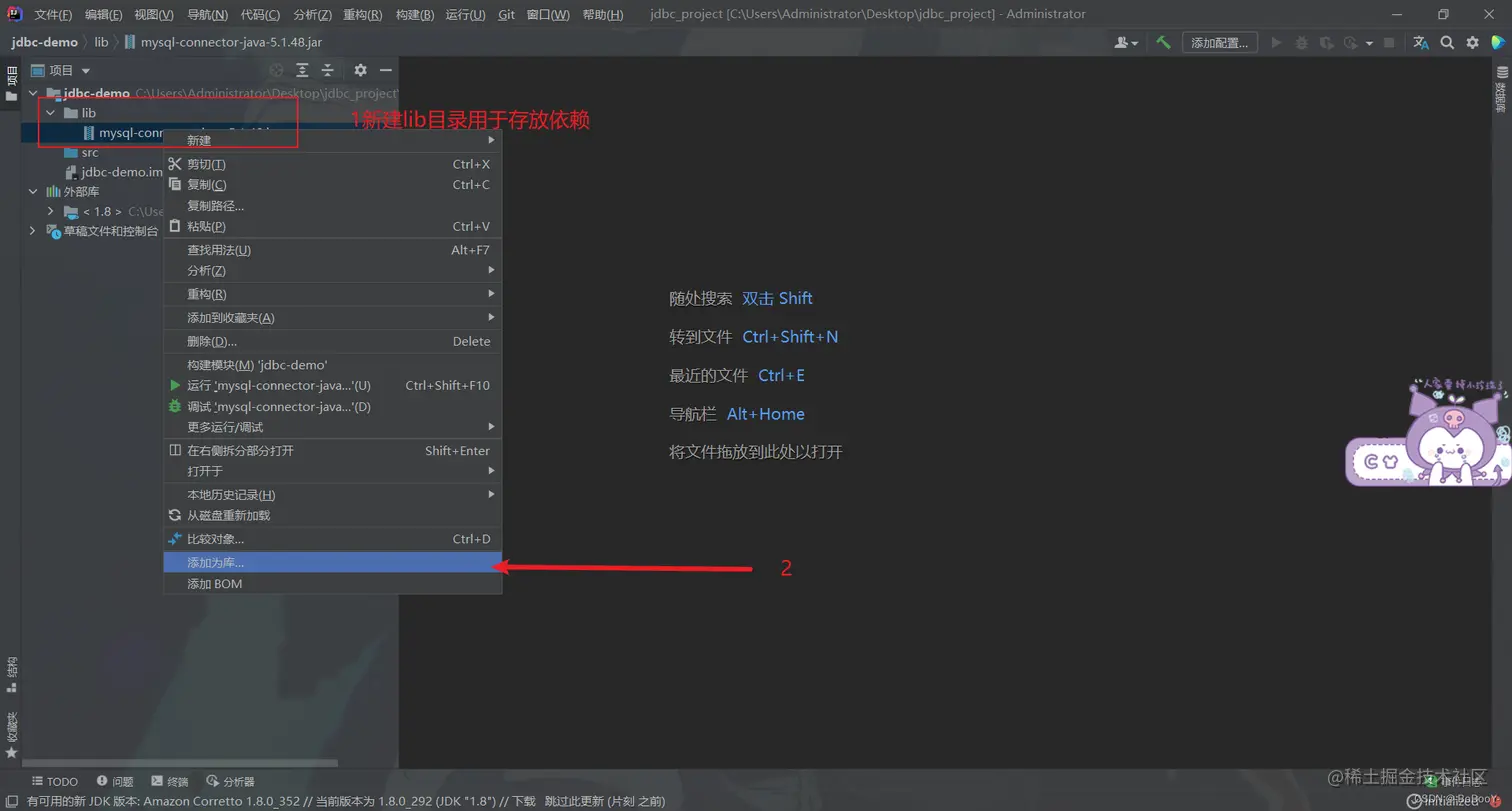Open the 文件(F) menu
Screen dimensions: 1512x811
(53, 15)
